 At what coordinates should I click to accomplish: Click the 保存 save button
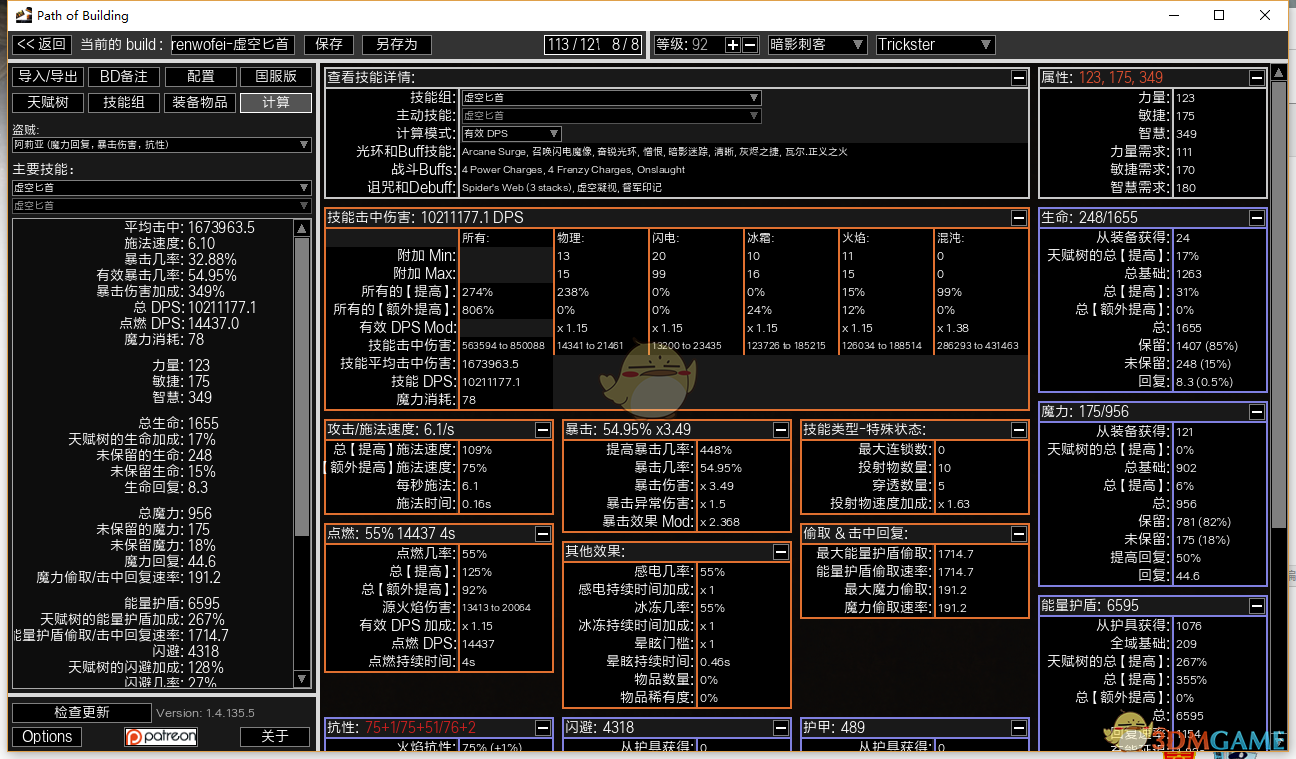329,45
